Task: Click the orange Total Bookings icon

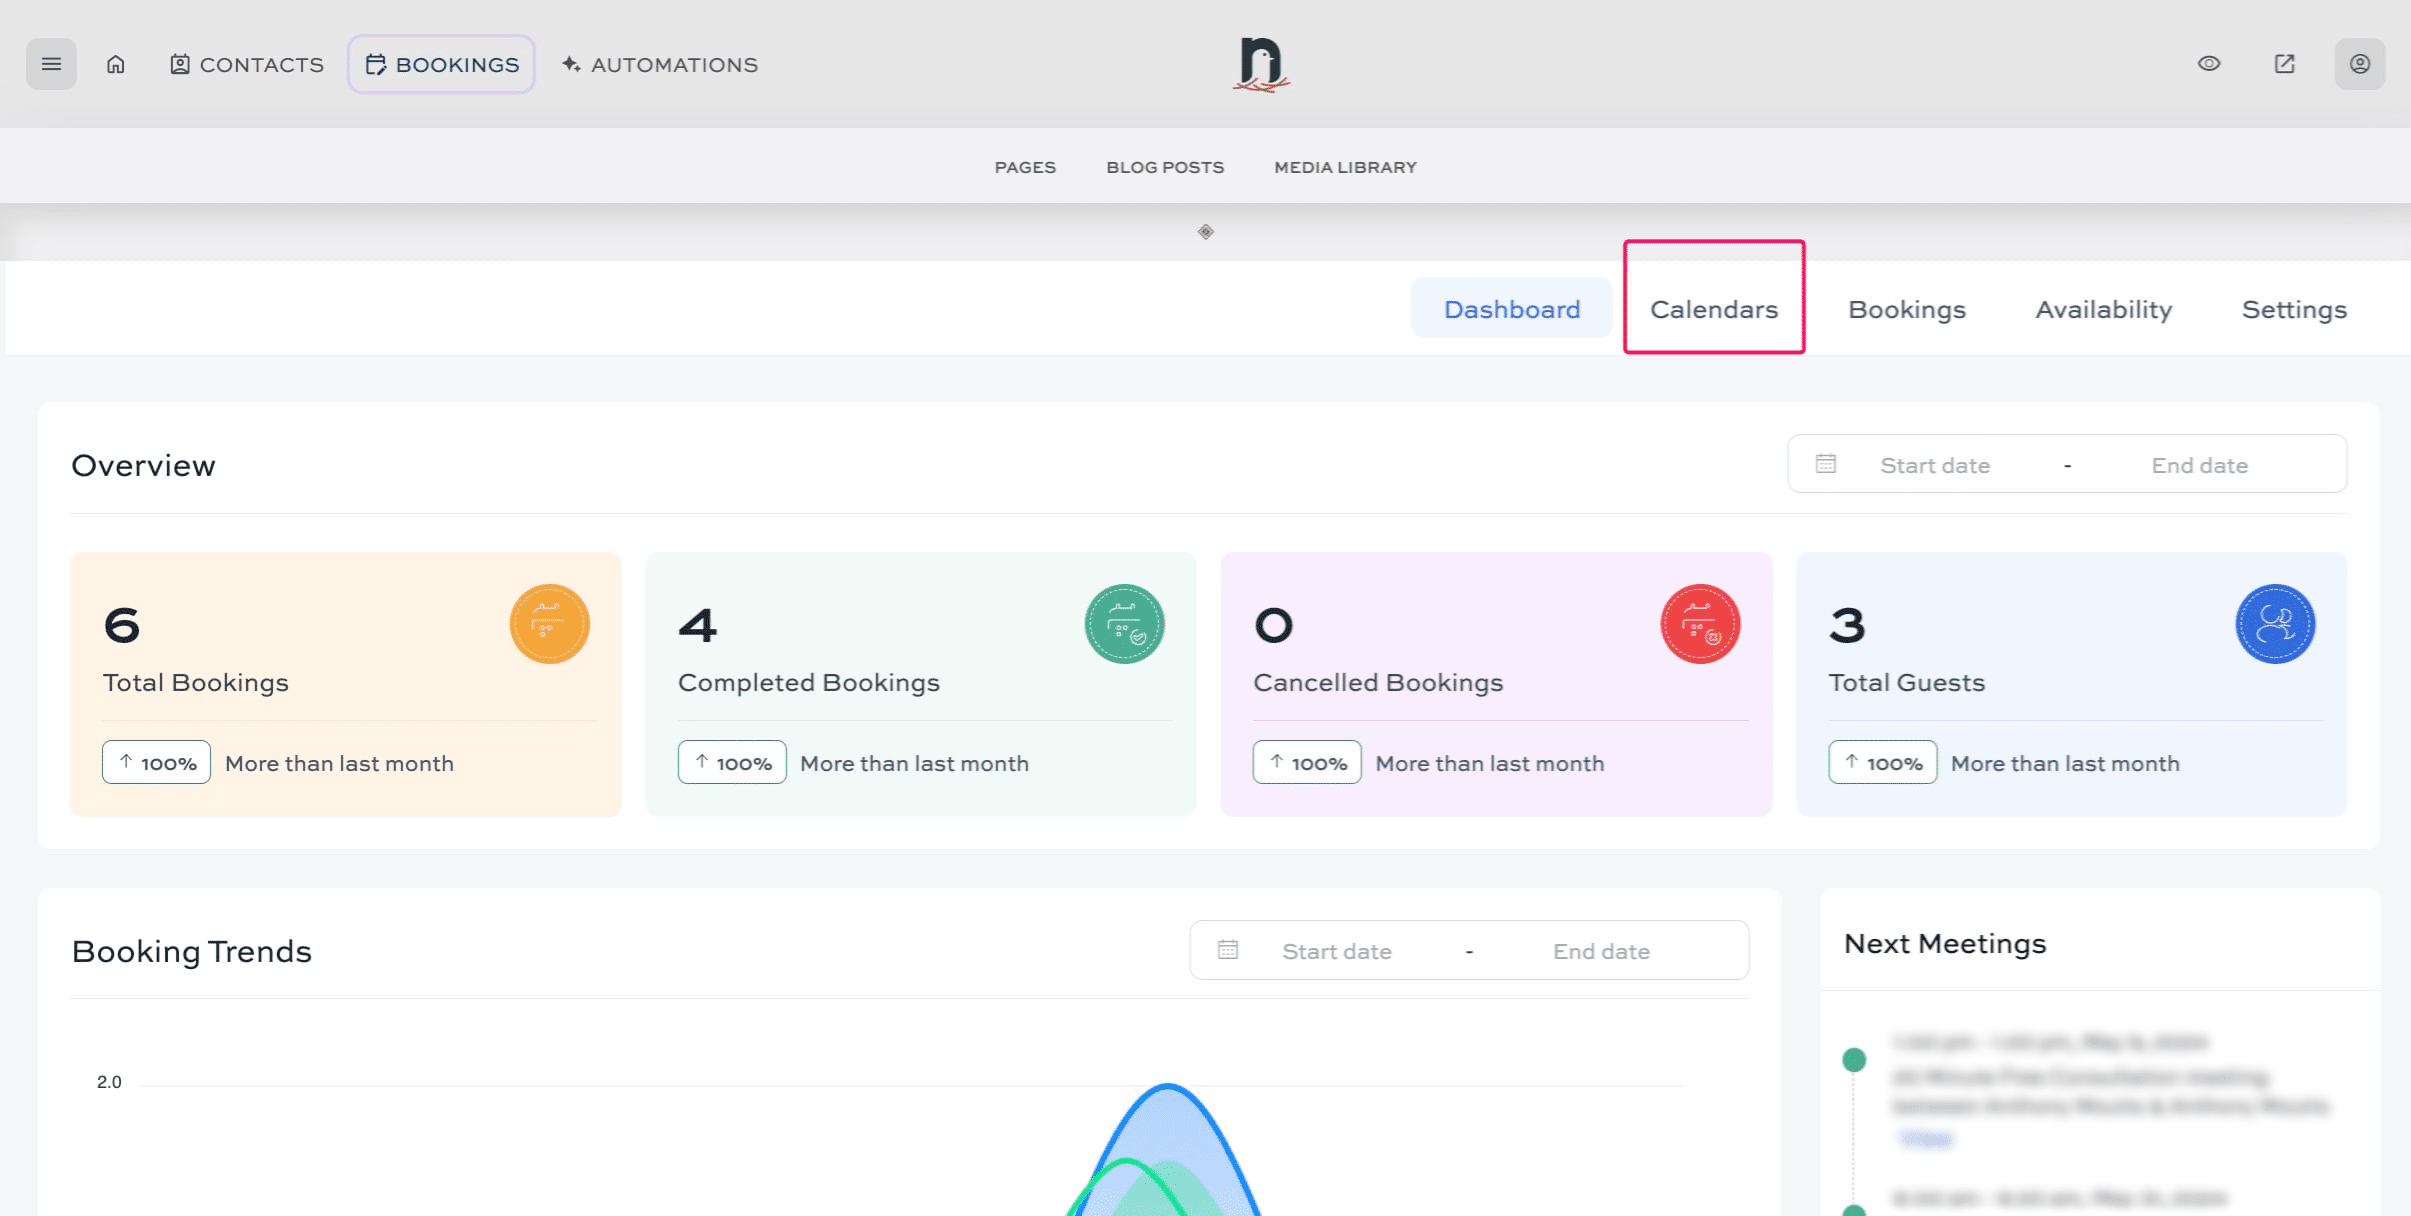Action: click(549, 624)
